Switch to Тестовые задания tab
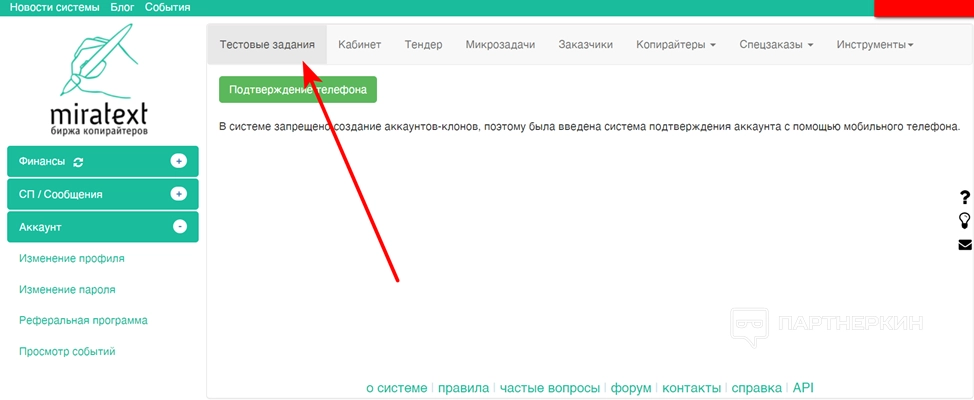 pos(267,45)
